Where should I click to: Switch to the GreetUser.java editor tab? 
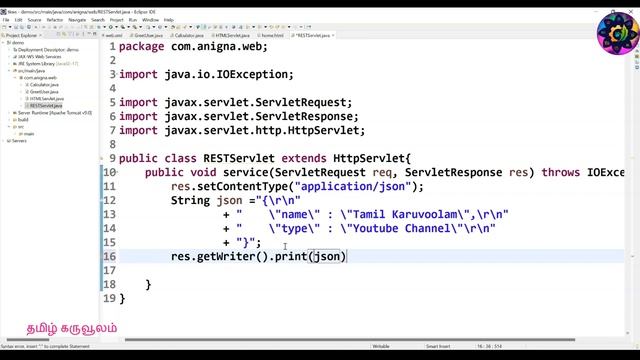pyautogui.click(x=148, y=36)
